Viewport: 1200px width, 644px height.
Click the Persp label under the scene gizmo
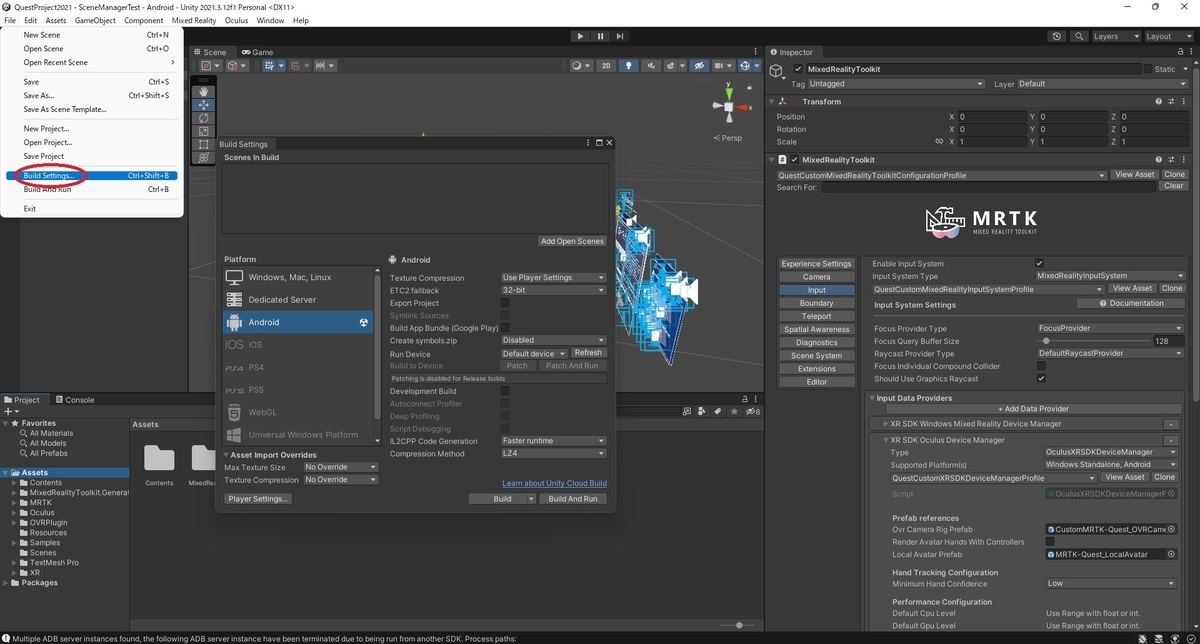(730, 138)
